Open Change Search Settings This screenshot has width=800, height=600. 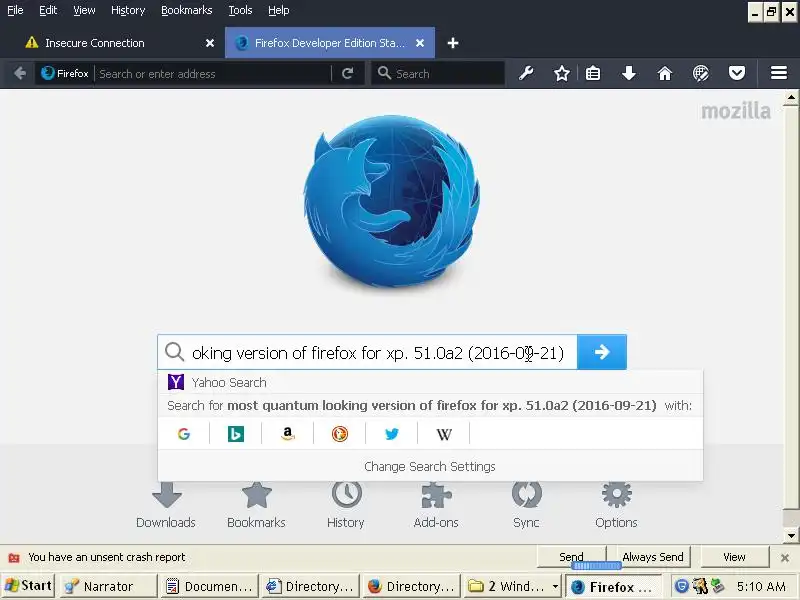pos(430,466)
